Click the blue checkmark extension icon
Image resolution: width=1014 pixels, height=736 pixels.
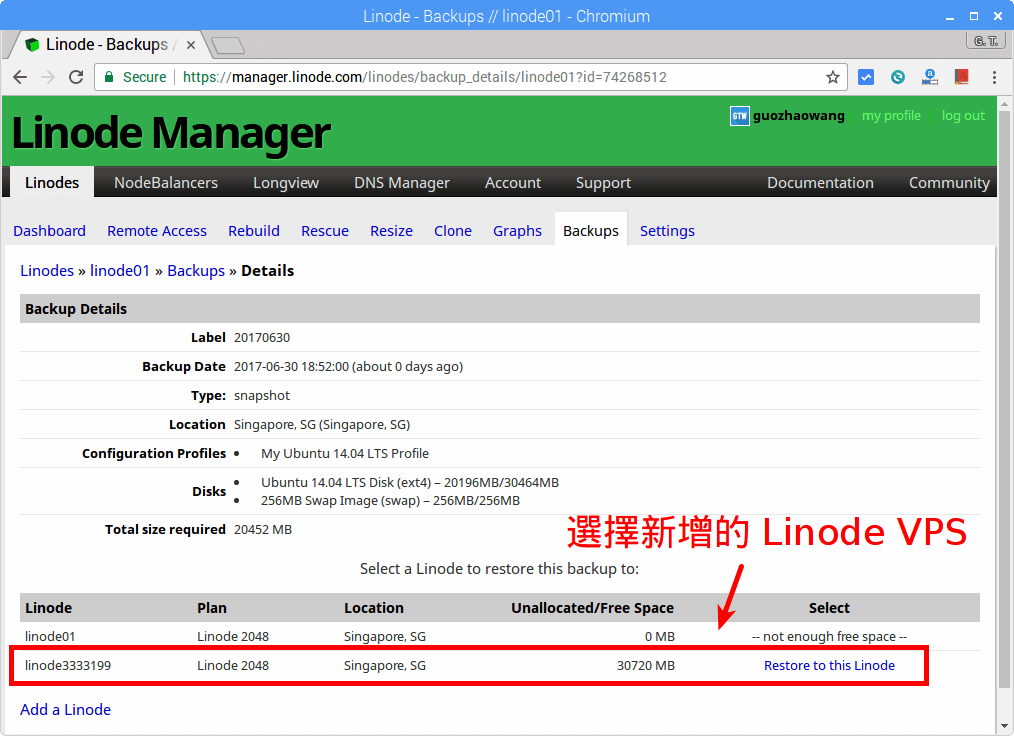pos(866,77)
